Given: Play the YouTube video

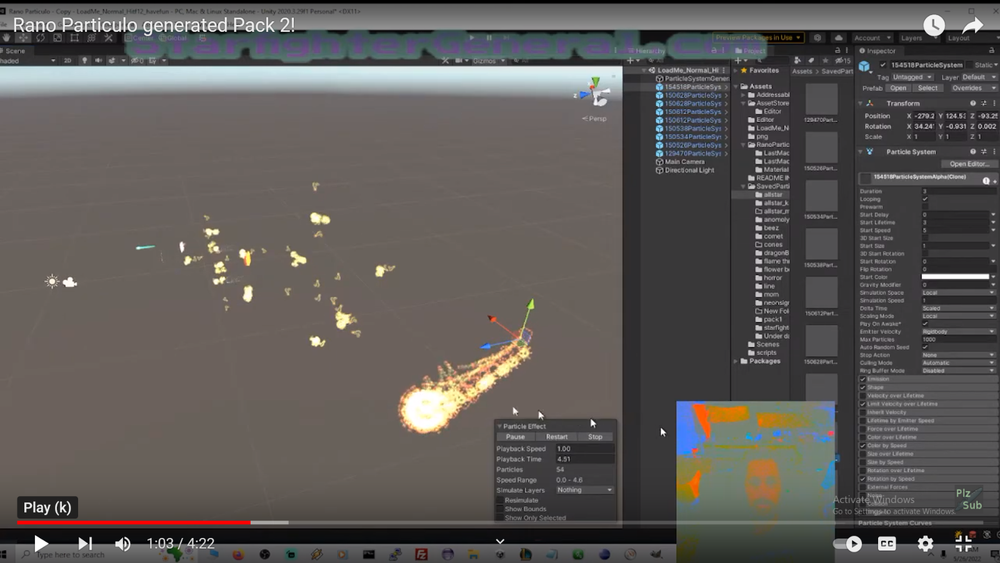Looking at the screenshot, I should [x=41, y=543].
